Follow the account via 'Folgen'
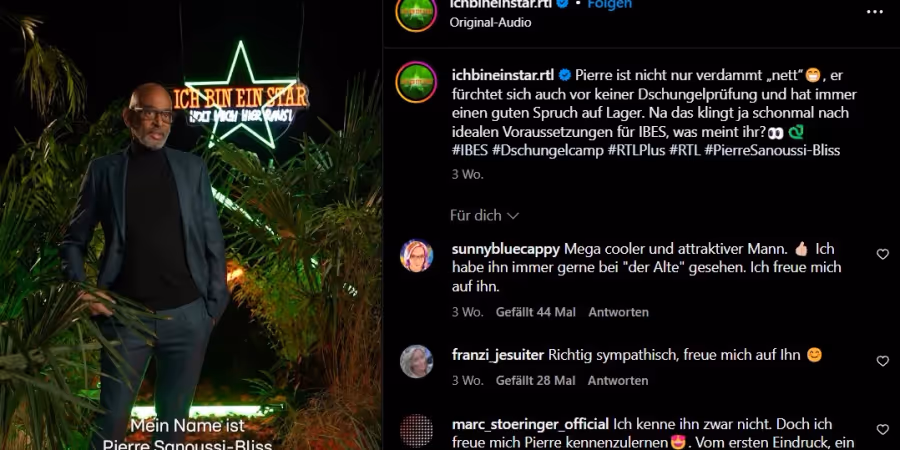The width and height of the screenshot is (900, 450). click(x=610, y=4)
